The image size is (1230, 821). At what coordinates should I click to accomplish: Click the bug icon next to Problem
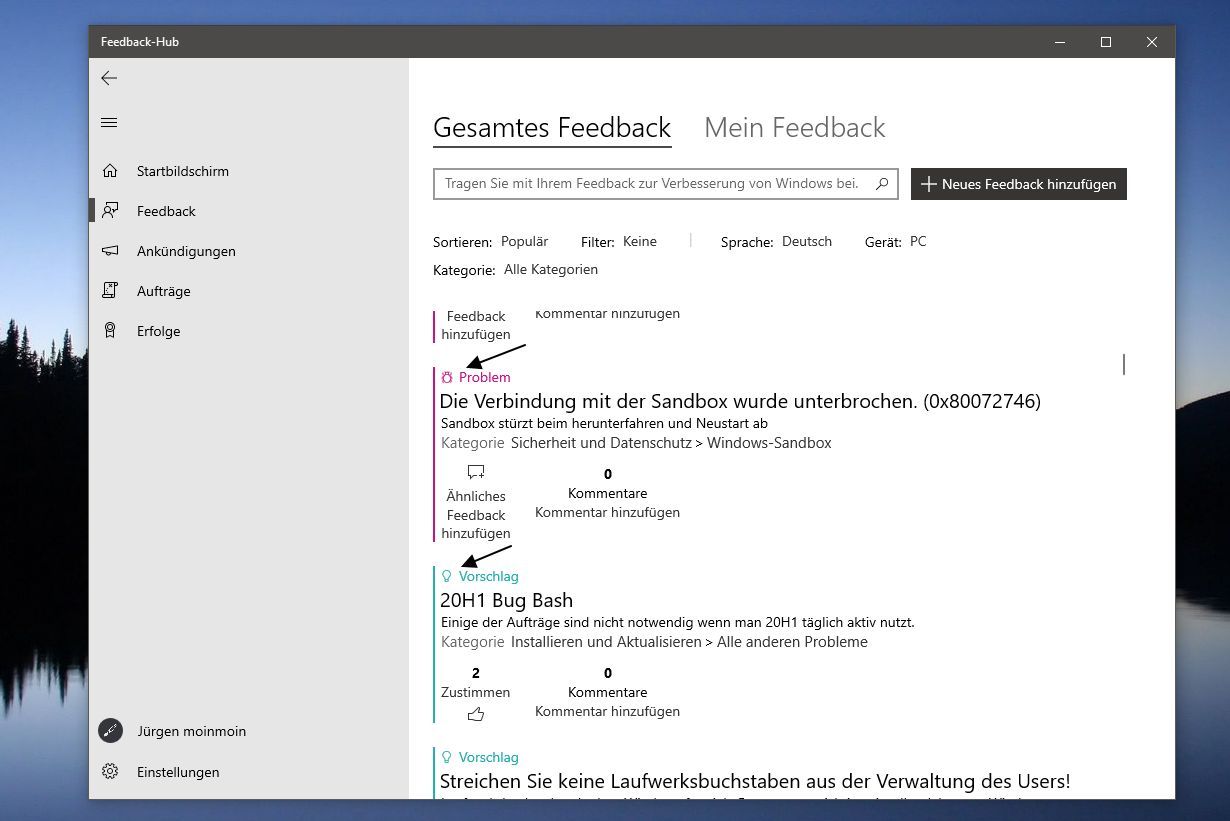pos(447,377)
